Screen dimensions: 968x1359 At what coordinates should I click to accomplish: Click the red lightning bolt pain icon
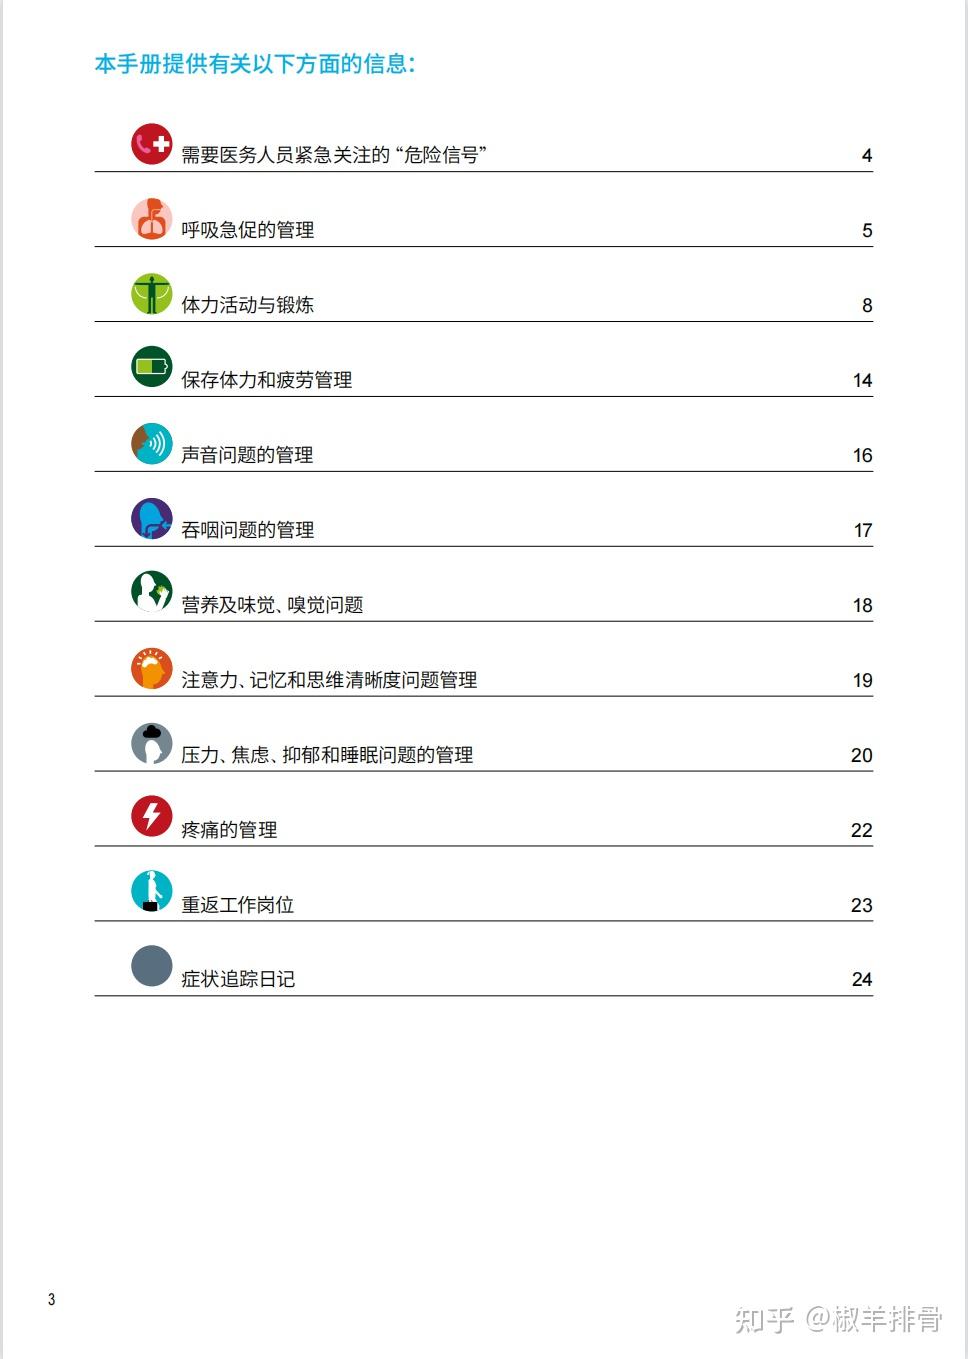pyautogui.click(x=152, y=816)
